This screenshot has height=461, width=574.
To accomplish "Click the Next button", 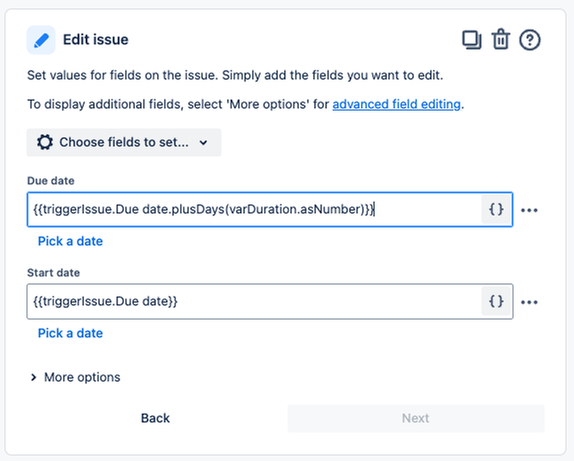I will [416, 418].
